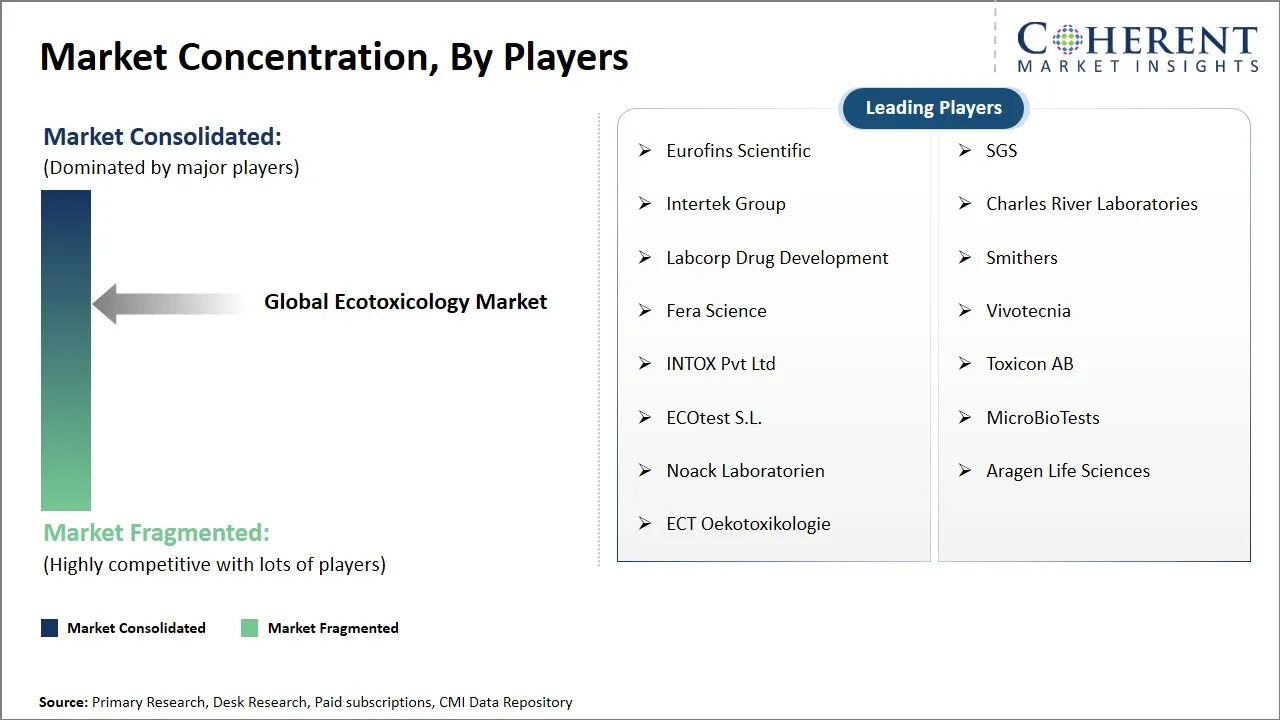Image resolution: width=1280 pixels, height=720 pixels.
Task: Select the Labcorp Drug Development list entry
Action: tap(777, 258)
